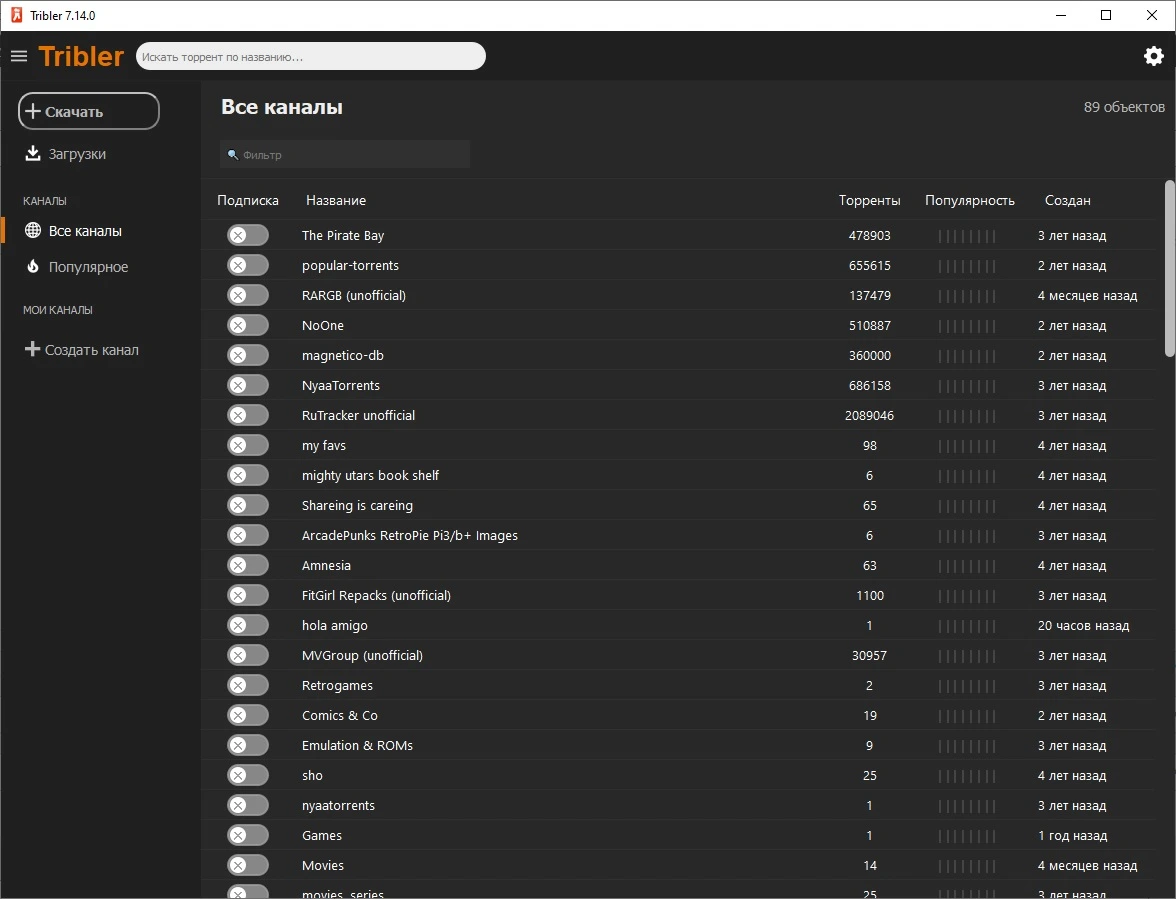The width and height of the screenshot is (1176, 899).
Task: Subscribe to the Movies channel
Action: coord(248,865)
